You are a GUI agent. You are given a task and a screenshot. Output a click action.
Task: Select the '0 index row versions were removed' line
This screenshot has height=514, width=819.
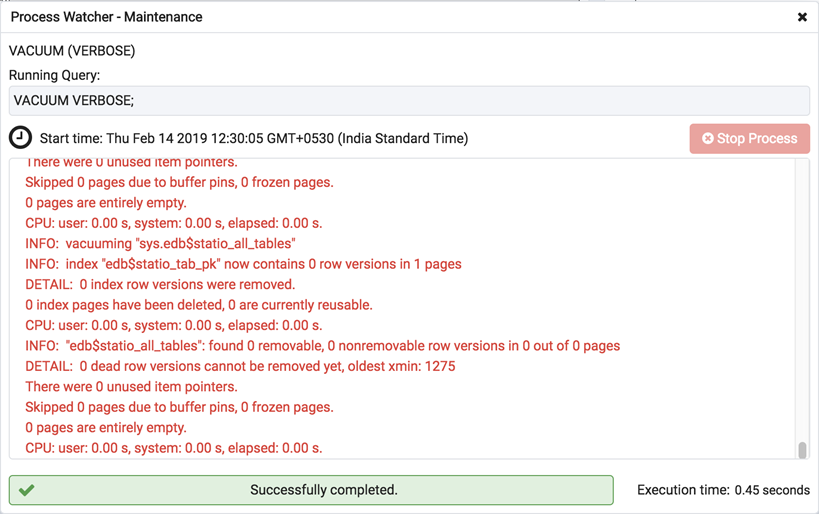tap(160, 285)
